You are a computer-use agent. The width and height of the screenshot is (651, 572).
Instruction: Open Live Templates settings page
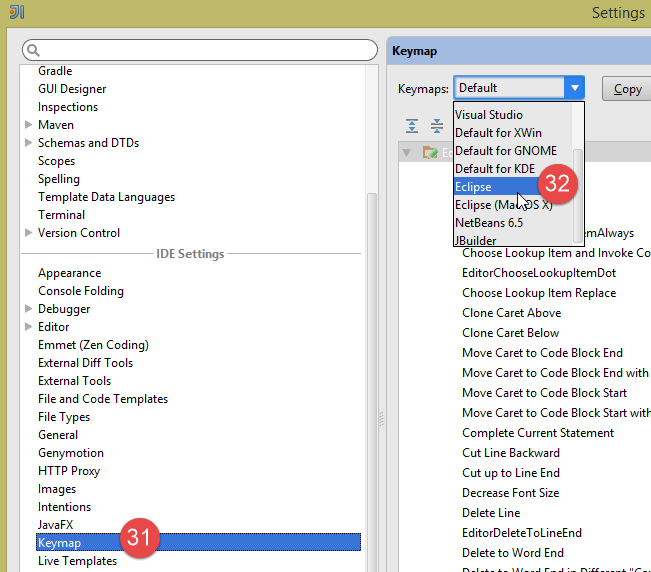tap(77, 561)
